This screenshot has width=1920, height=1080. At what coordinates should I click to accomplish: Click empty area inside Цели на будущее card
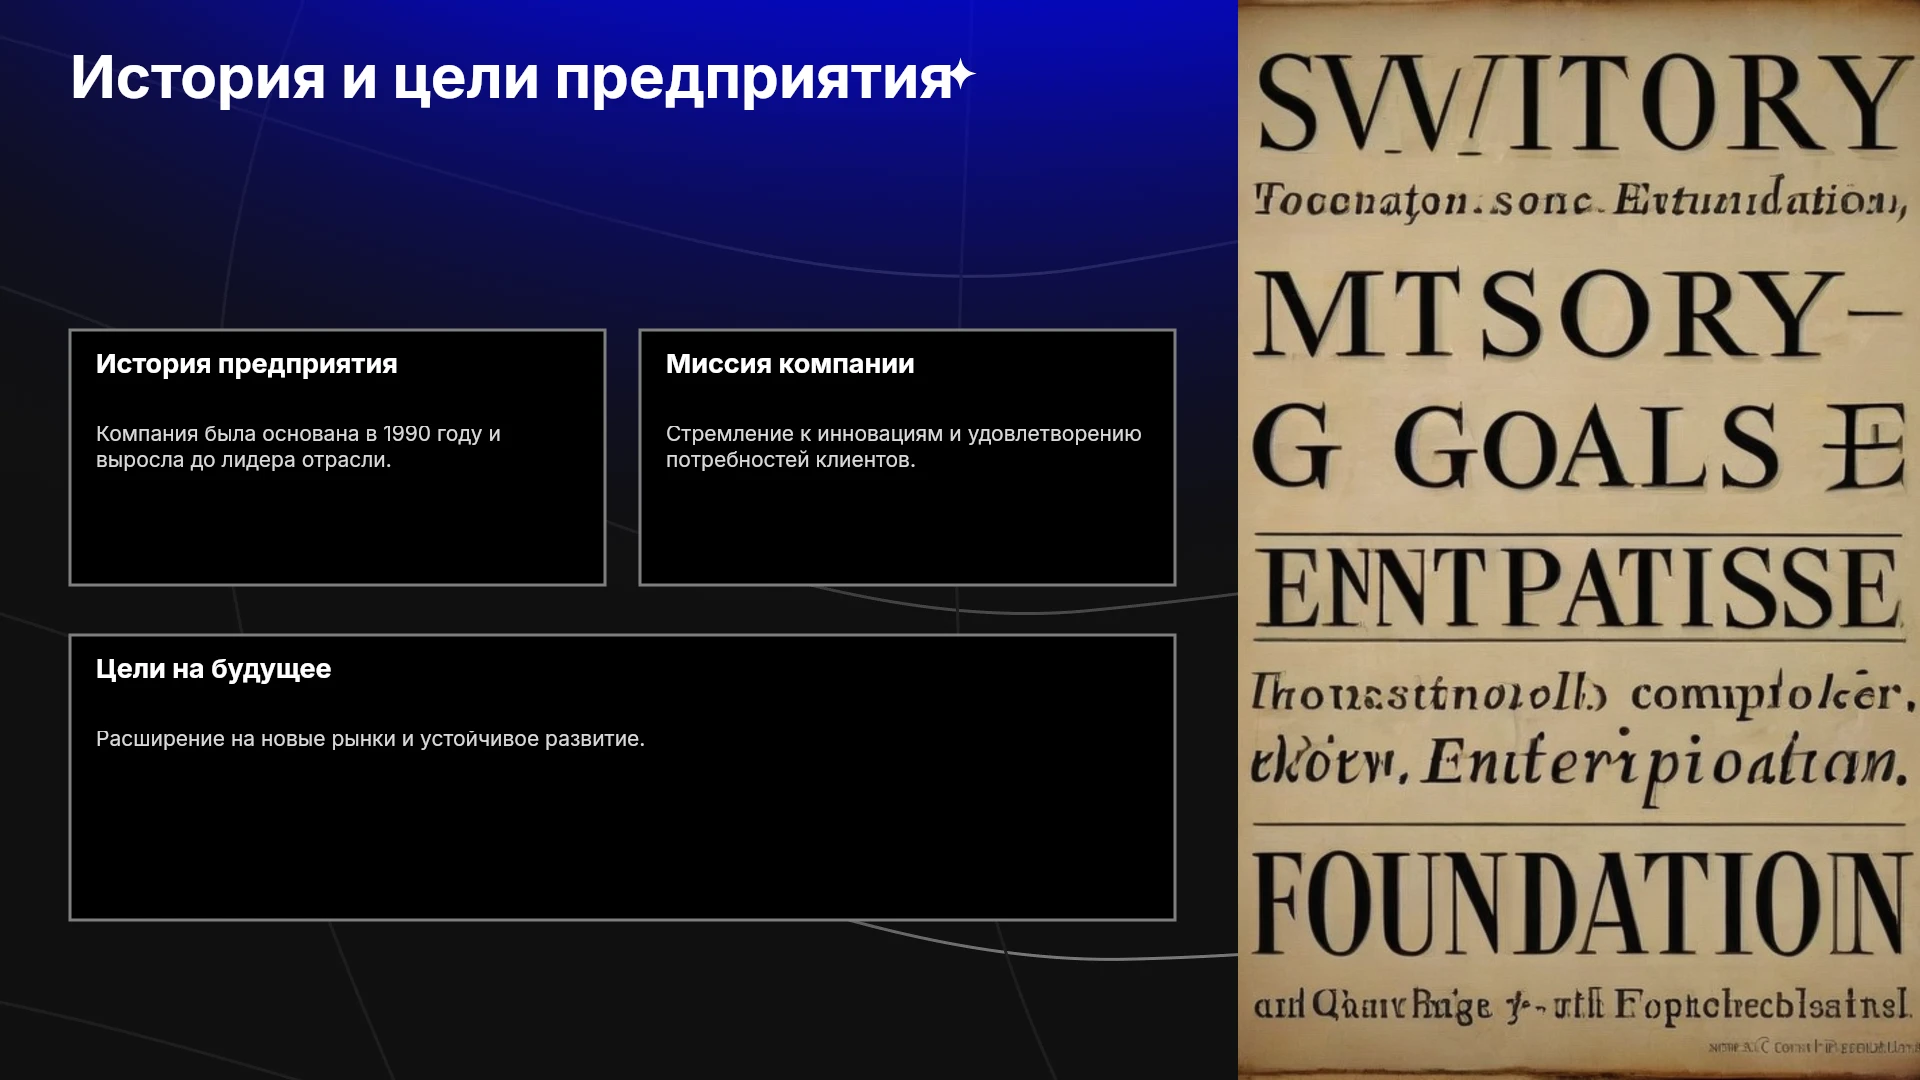click(622, 840)
